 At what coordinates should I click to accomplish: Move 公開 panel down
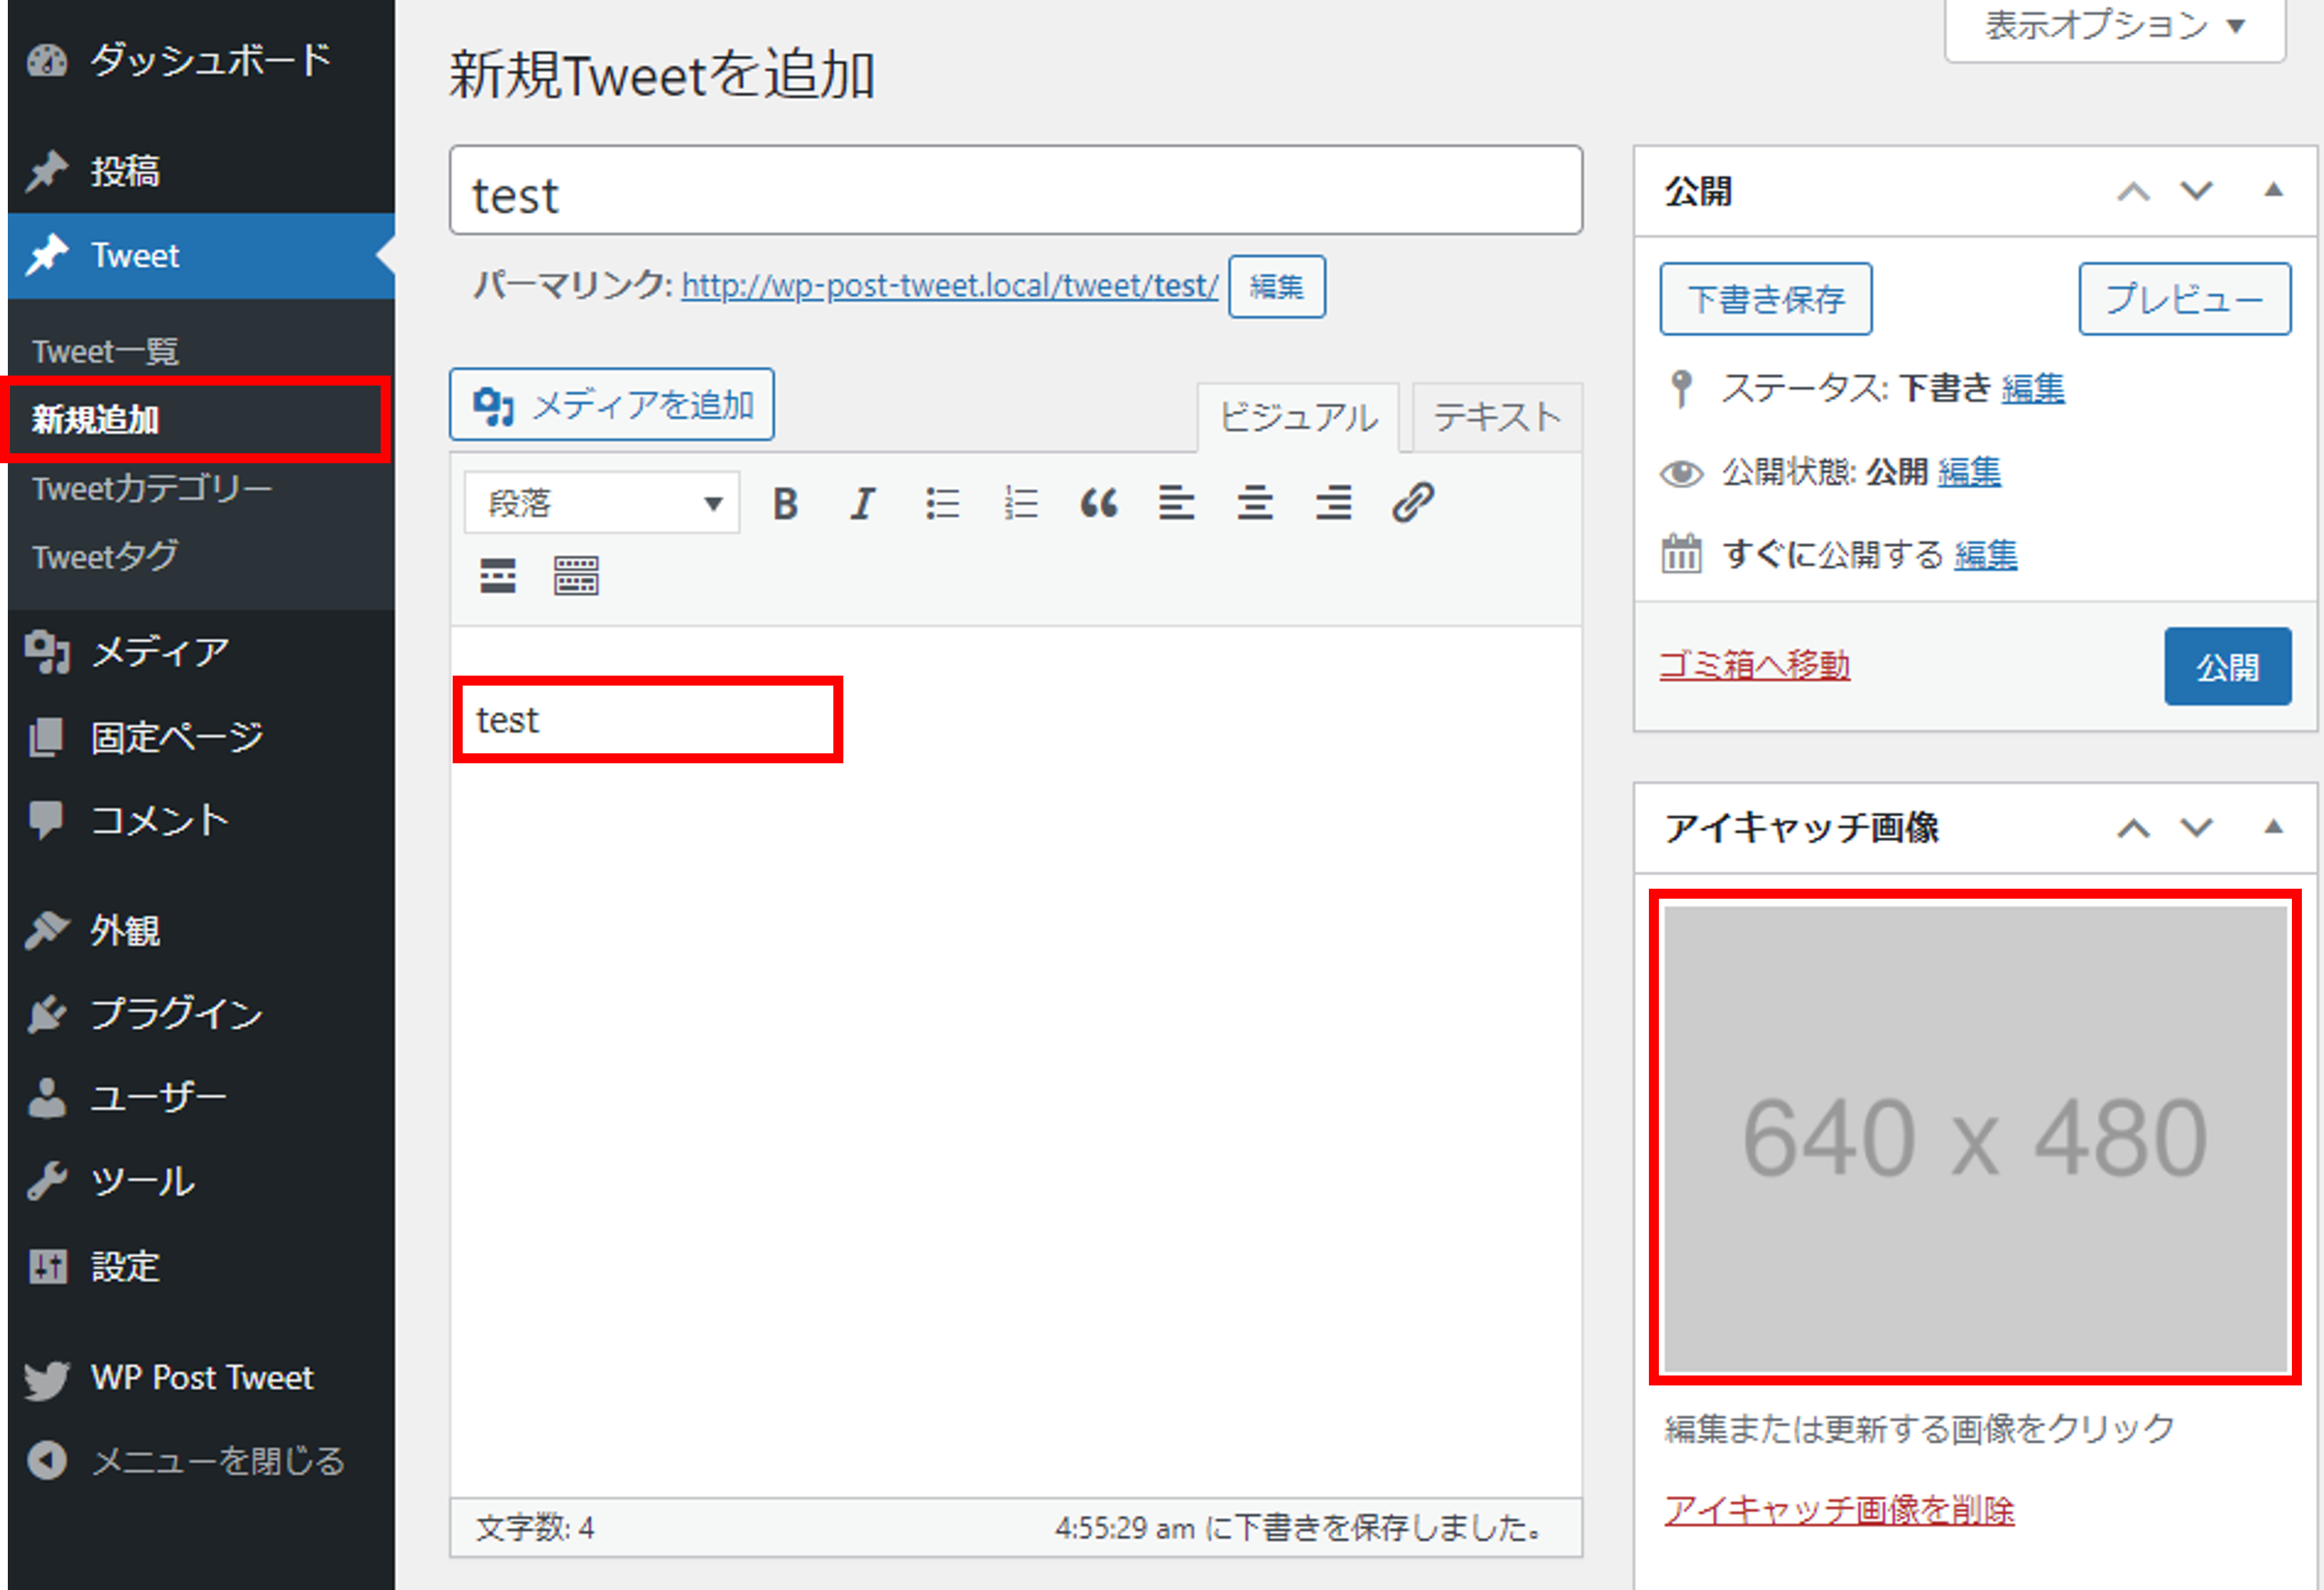(2196, 190)
